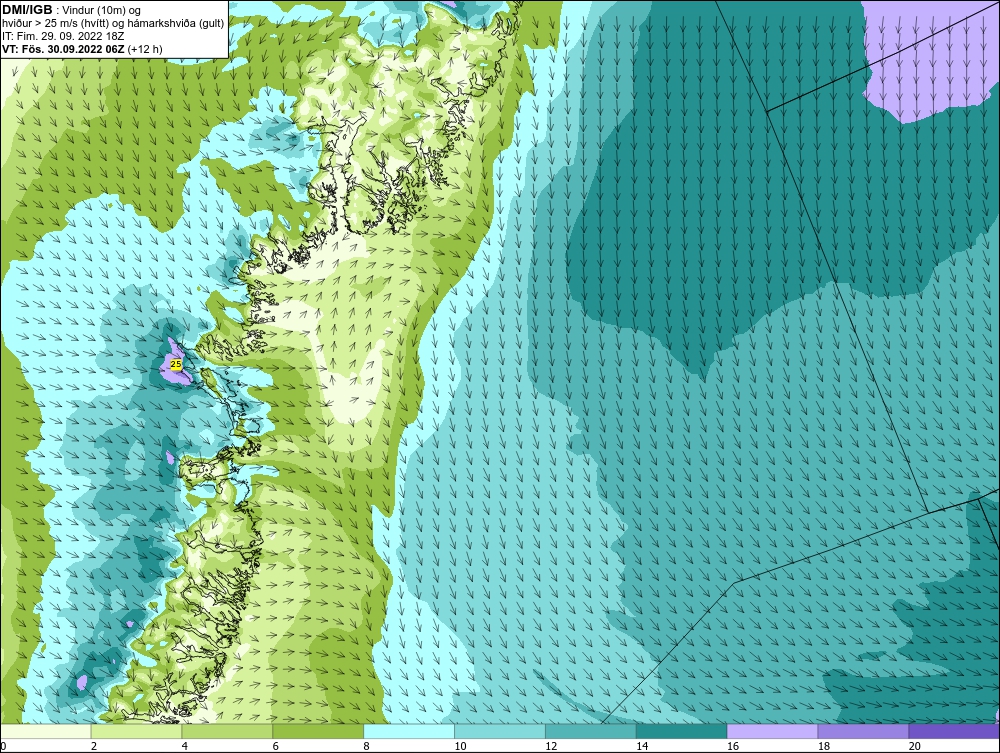The height and width of the screenshot is (753, 1000).
Task: Pick the dark teal 14–16 m/s legend swatch
Action: click(682, 731)
